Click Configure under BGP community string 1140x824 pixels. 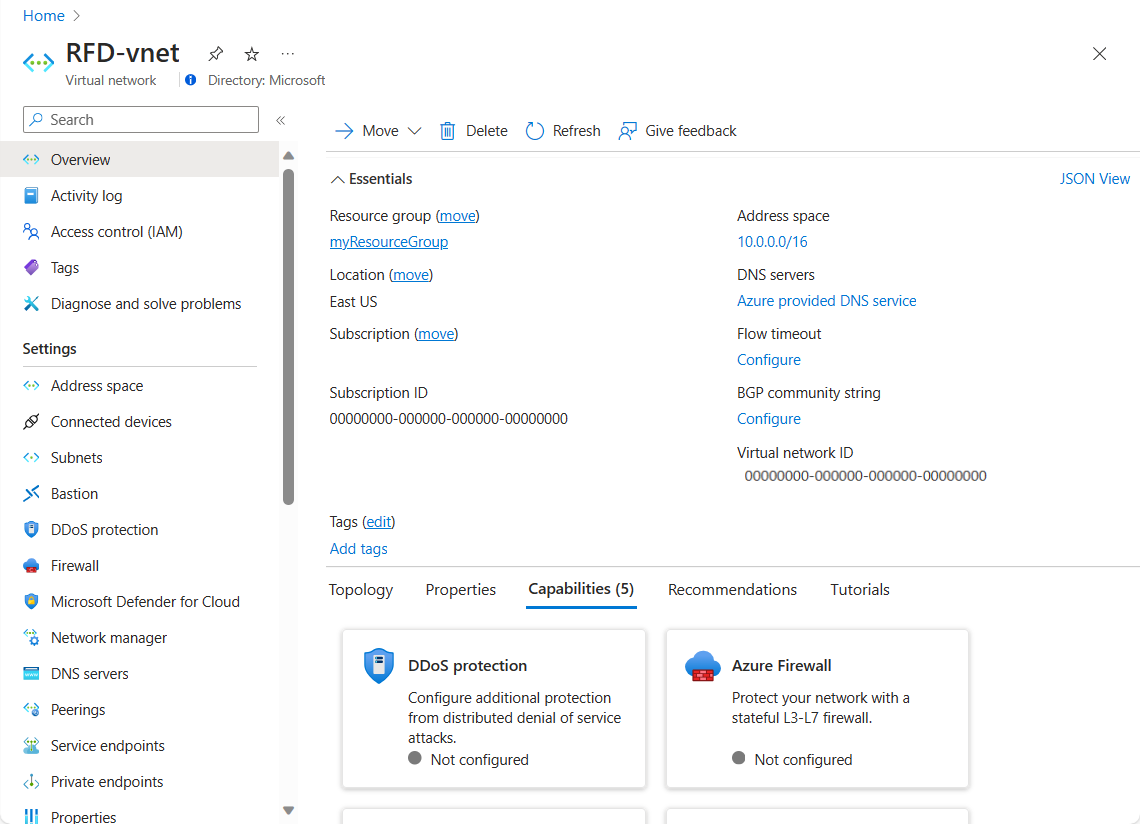(768, 419)
